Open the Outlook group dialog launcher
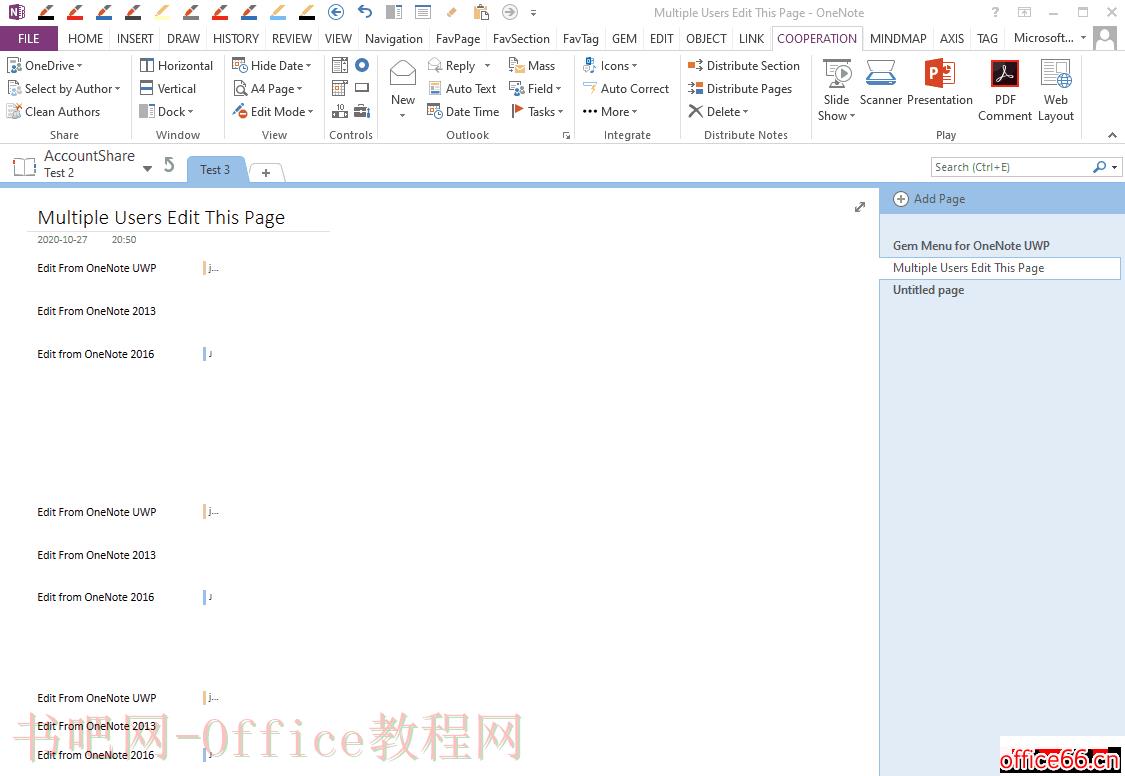Viewport: 1125px width, 776px height. tap(566, 135)
